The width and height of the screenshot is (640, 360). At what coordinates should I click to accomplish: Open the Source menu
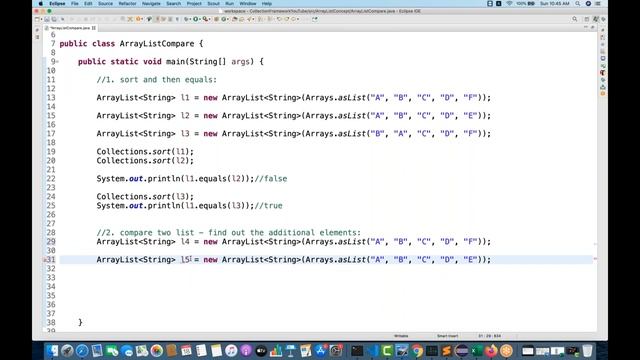point(105,3)
